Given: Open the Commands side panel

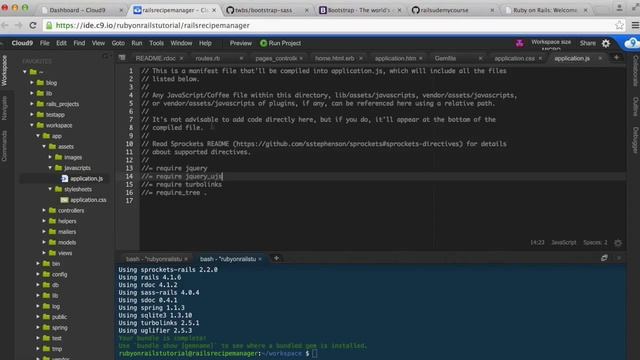Looking at the screenshot, I should 4,146.
